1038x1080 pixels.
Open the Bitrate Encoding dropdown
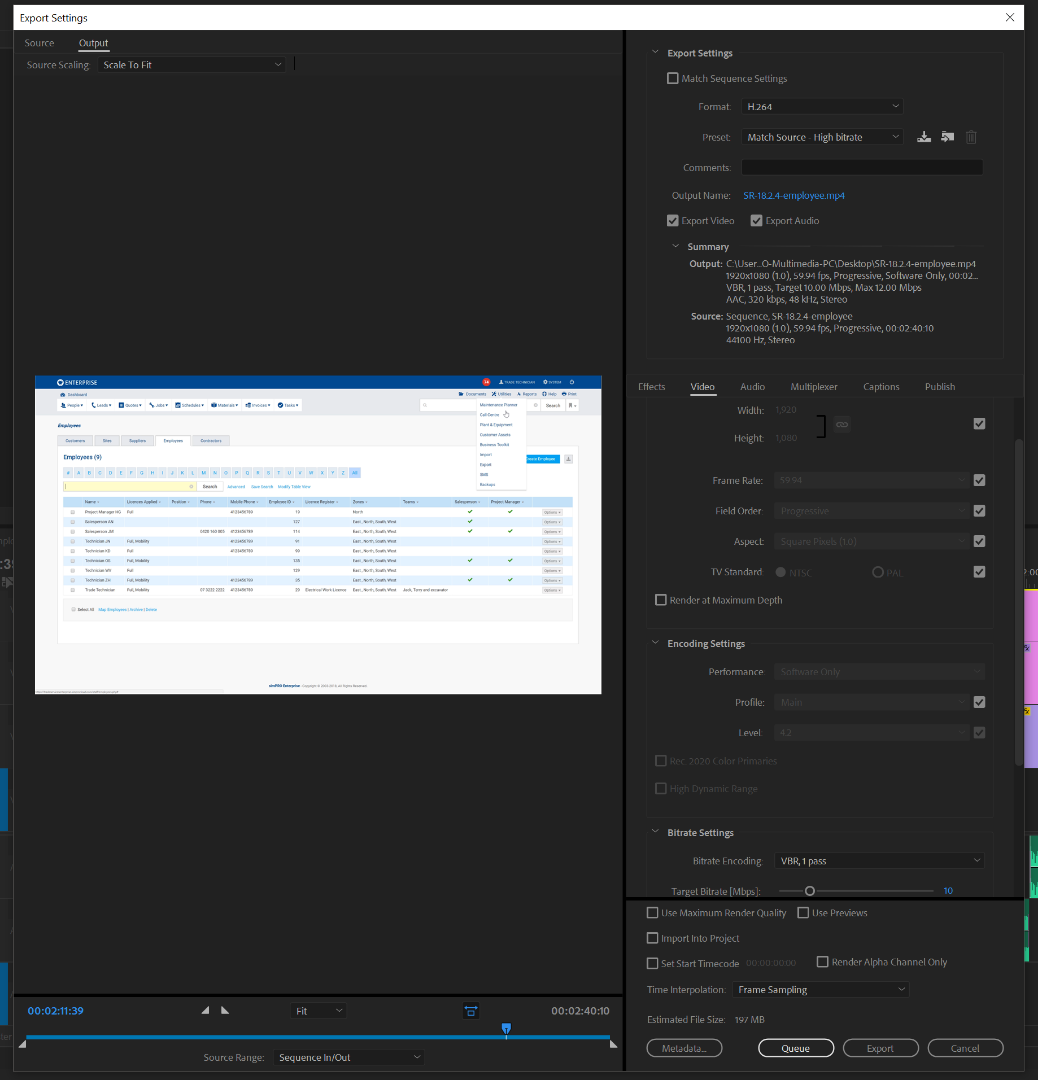(878, 860)
